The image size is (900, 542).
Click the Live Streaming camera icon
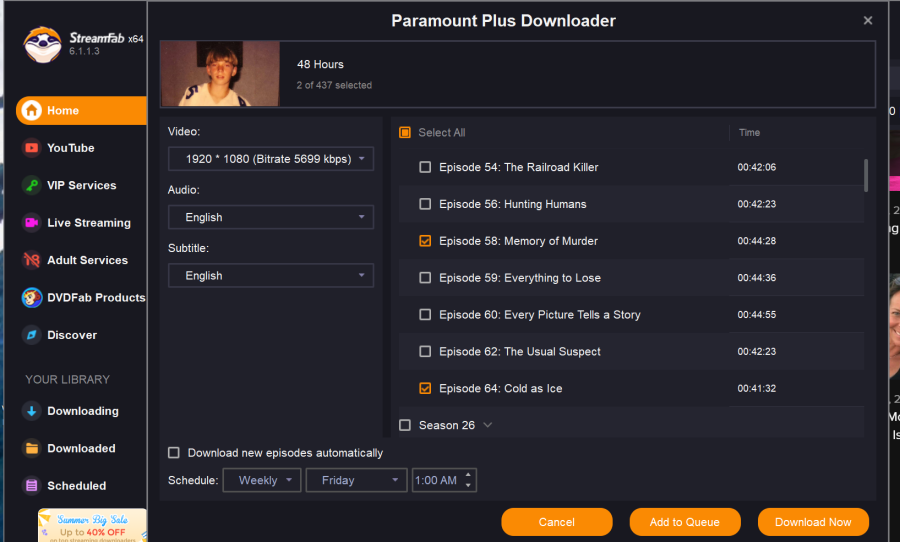coord(32,223)
